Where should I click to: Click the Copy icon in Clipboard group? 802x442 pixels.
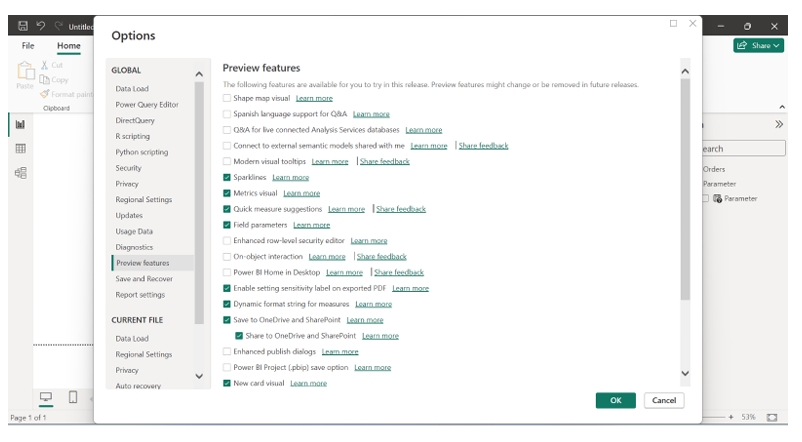point(44,79)
